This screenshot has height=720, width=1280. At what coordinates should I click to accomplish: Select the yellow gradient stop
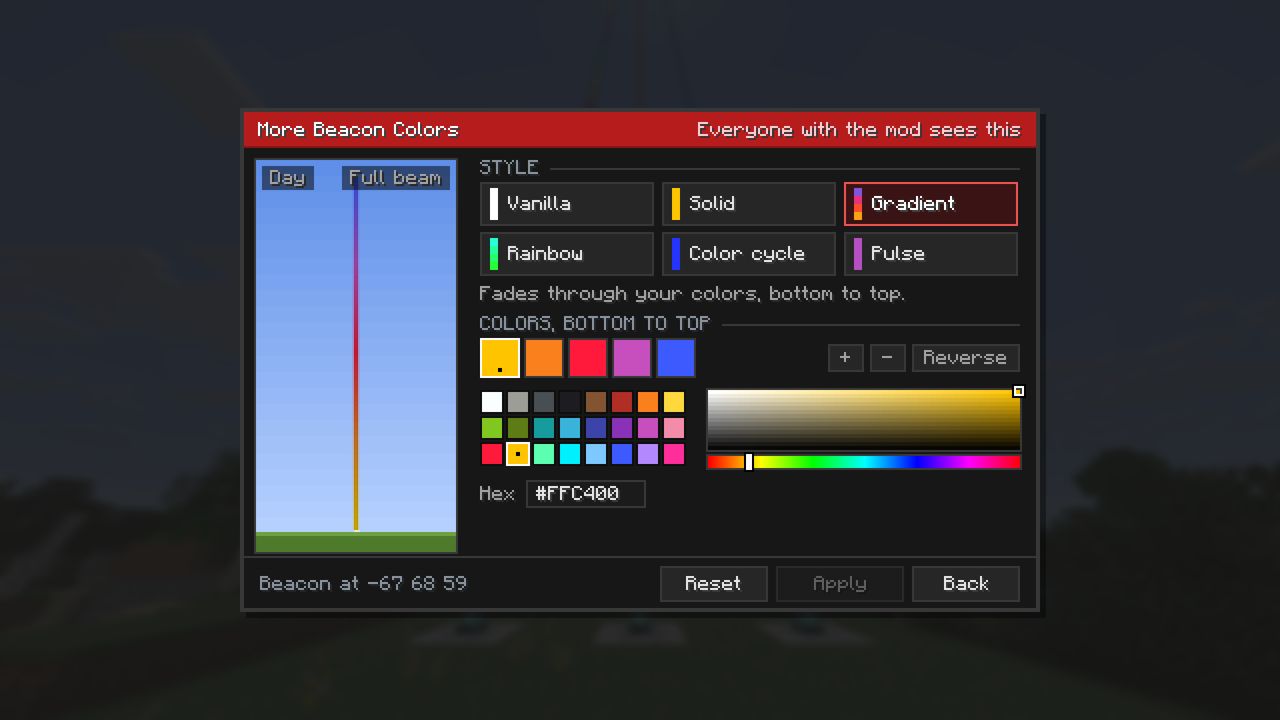pyautogui.click(x=500, y=358)
